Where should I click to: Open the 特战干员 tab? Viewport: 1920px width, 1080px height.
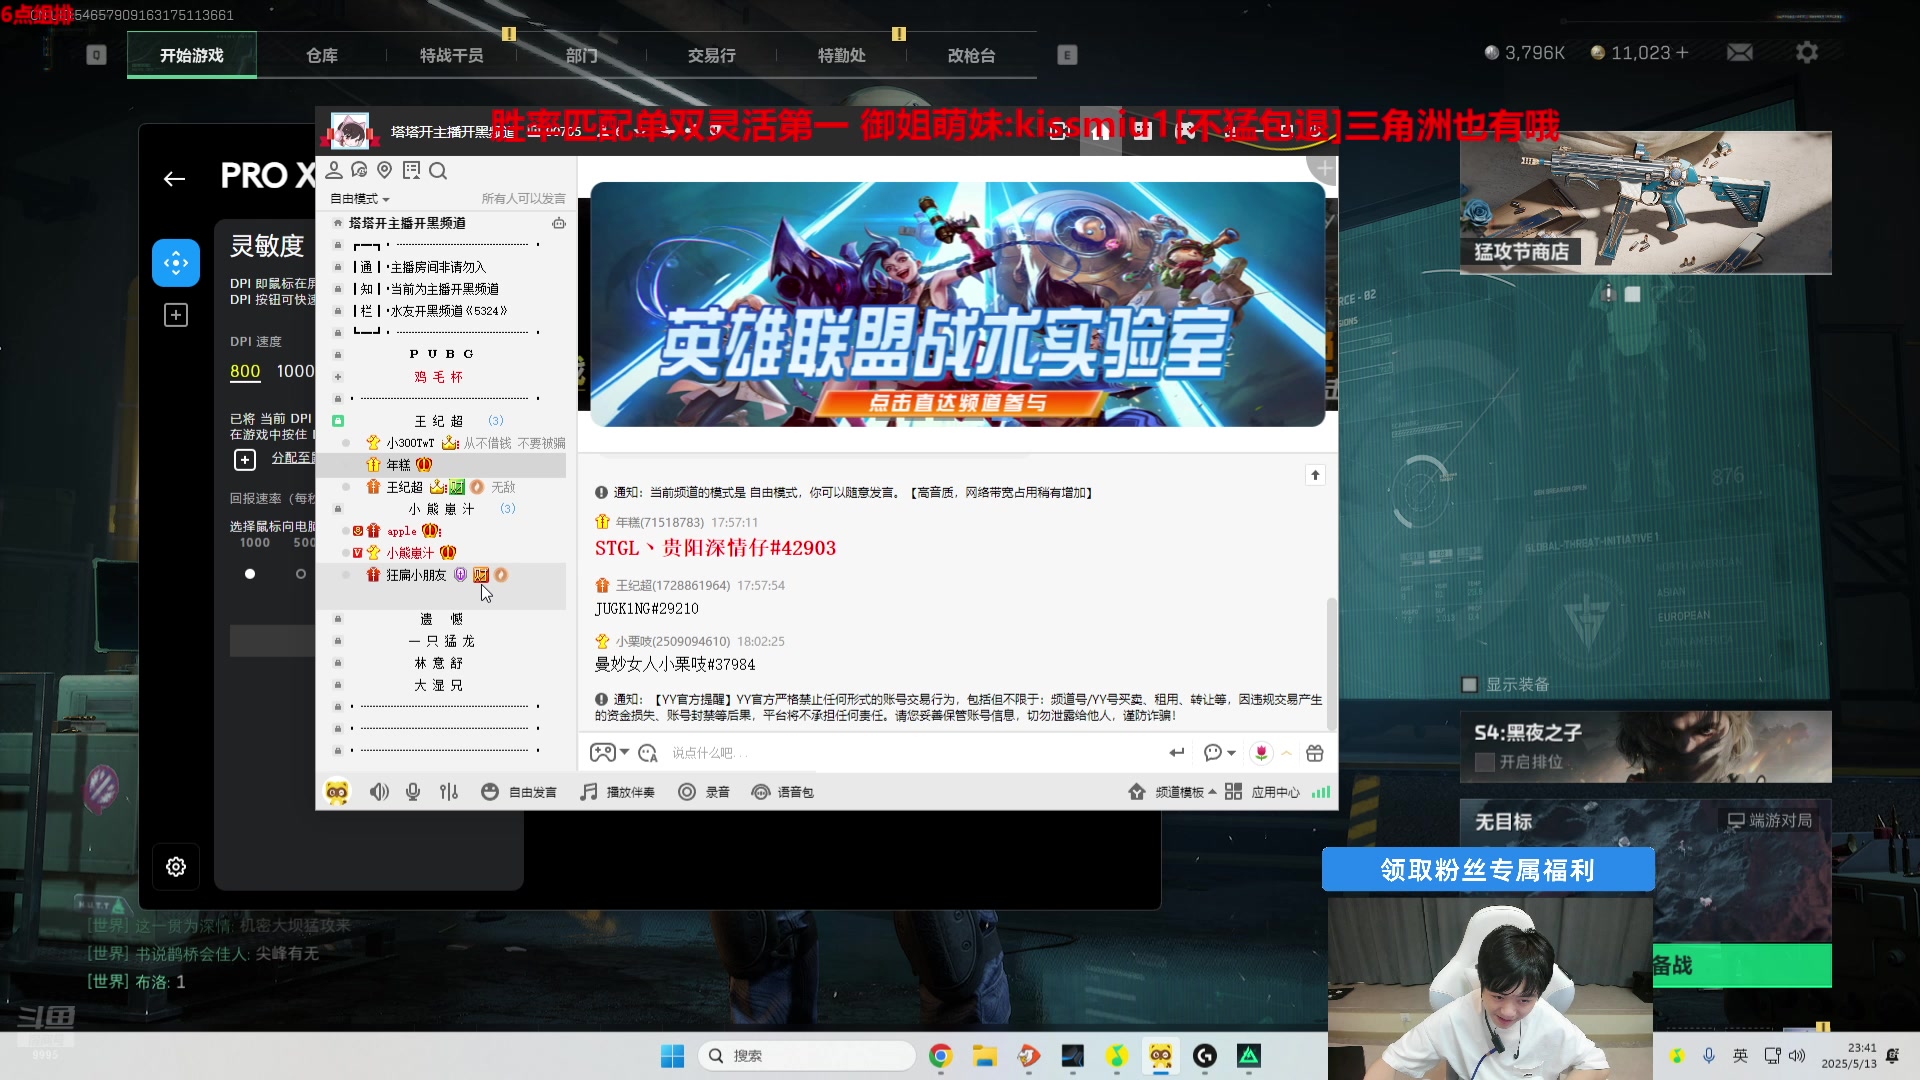click(x=452, y=55)
